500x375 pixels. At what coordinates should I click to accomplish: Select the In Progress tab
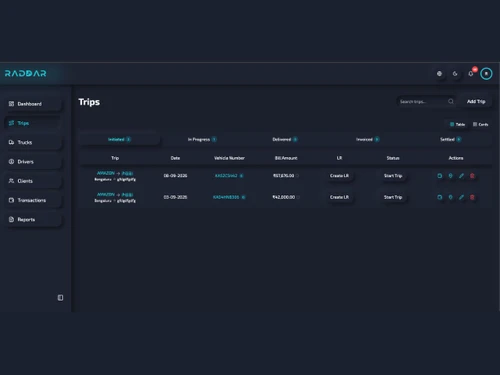tap(202, 139)
